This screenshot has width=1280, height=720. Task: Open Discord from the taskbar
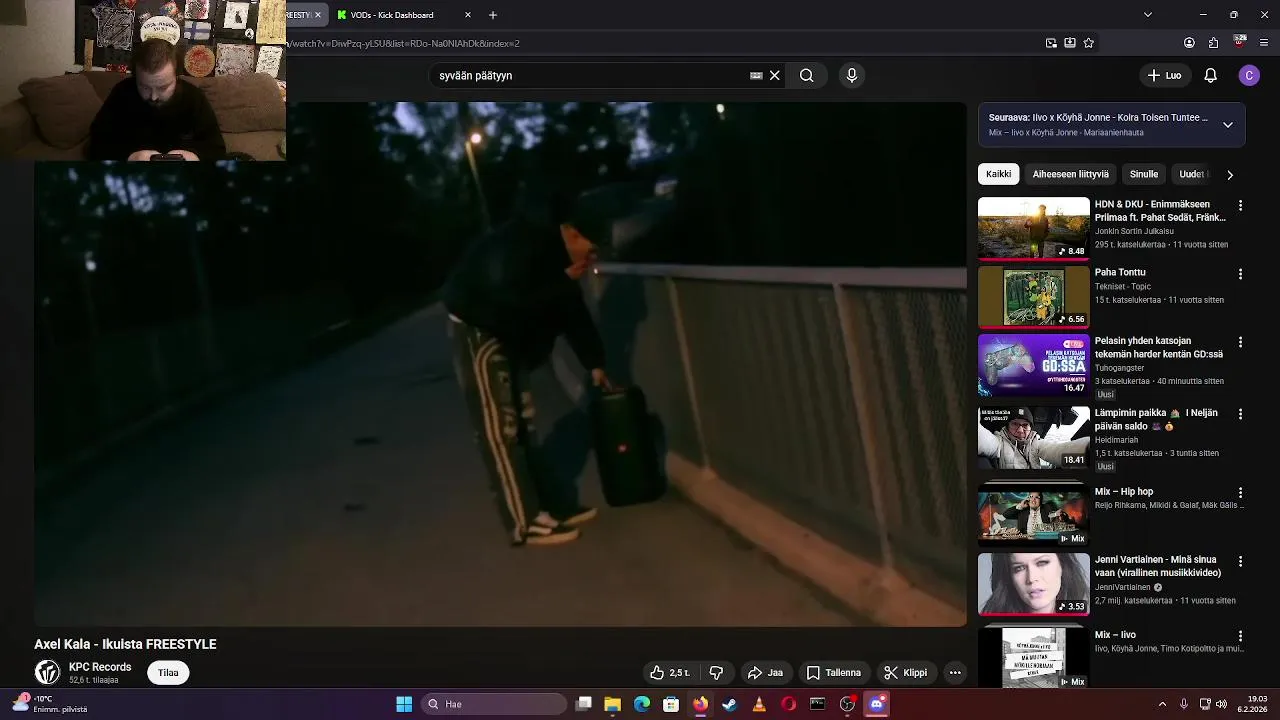click(x=877, y=704)
